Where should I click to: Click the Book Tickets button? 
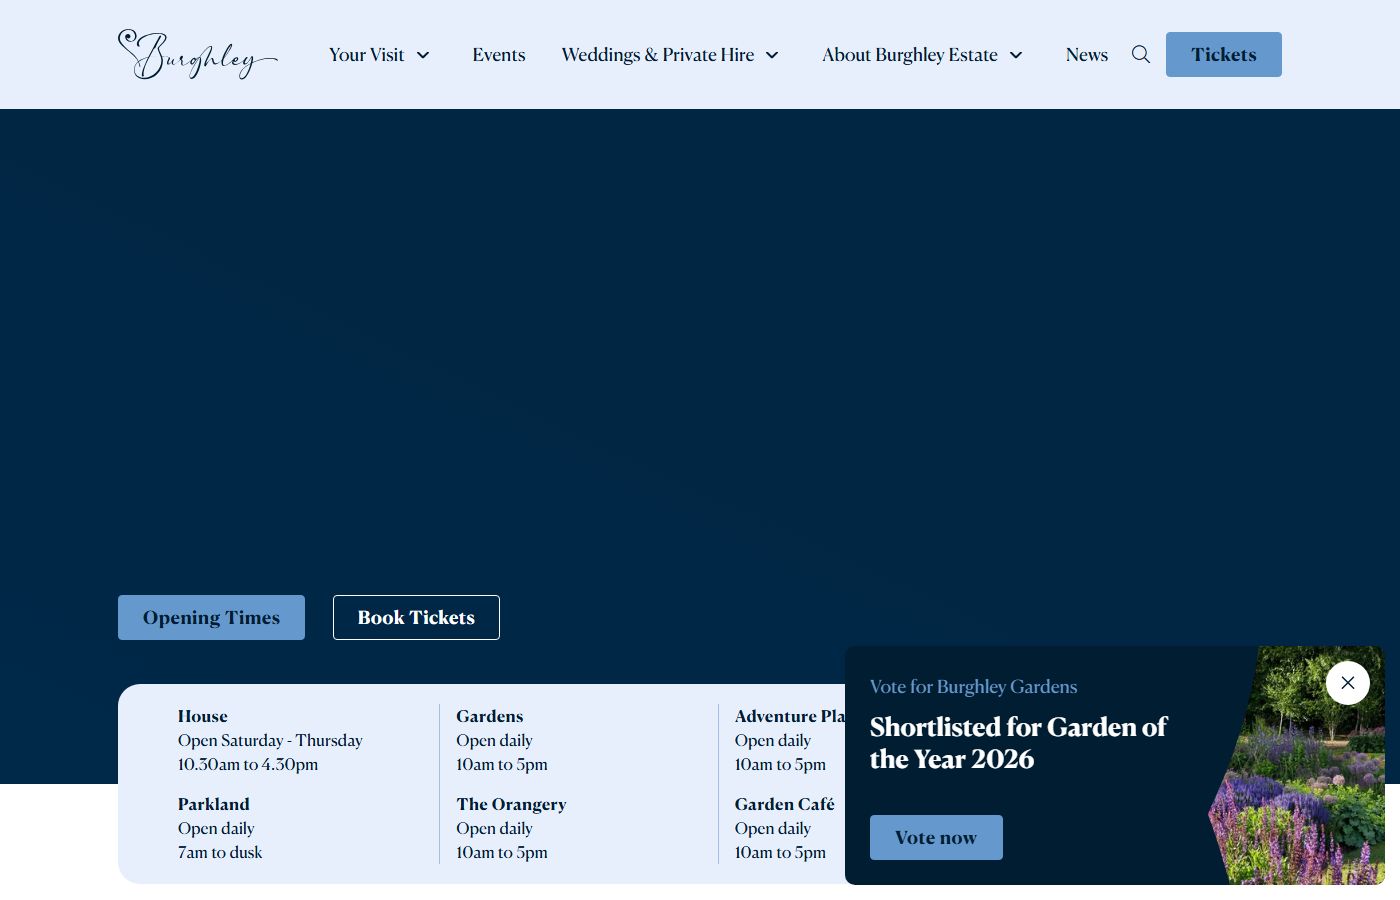click(x=416, y=617)
